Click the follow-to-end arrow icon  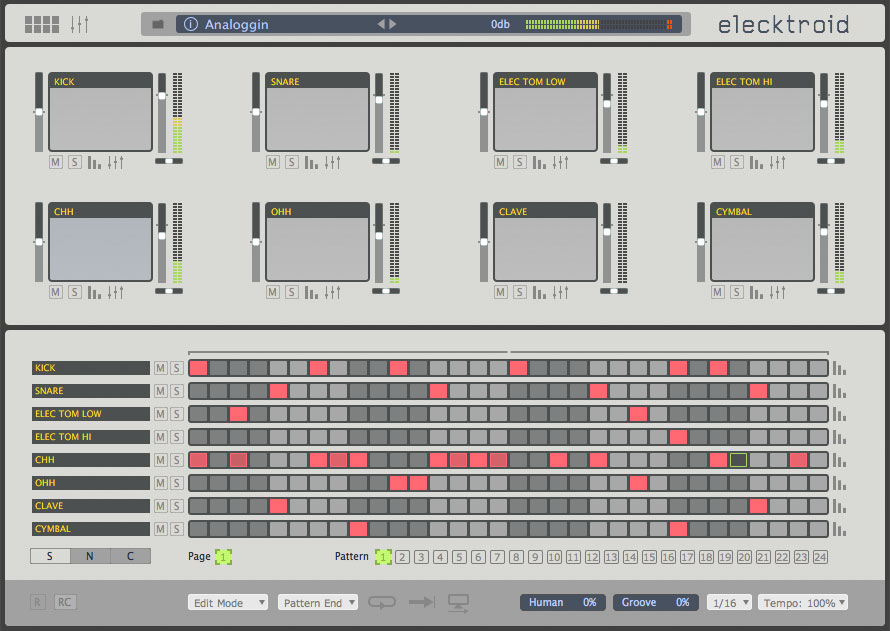click(422, 602)
